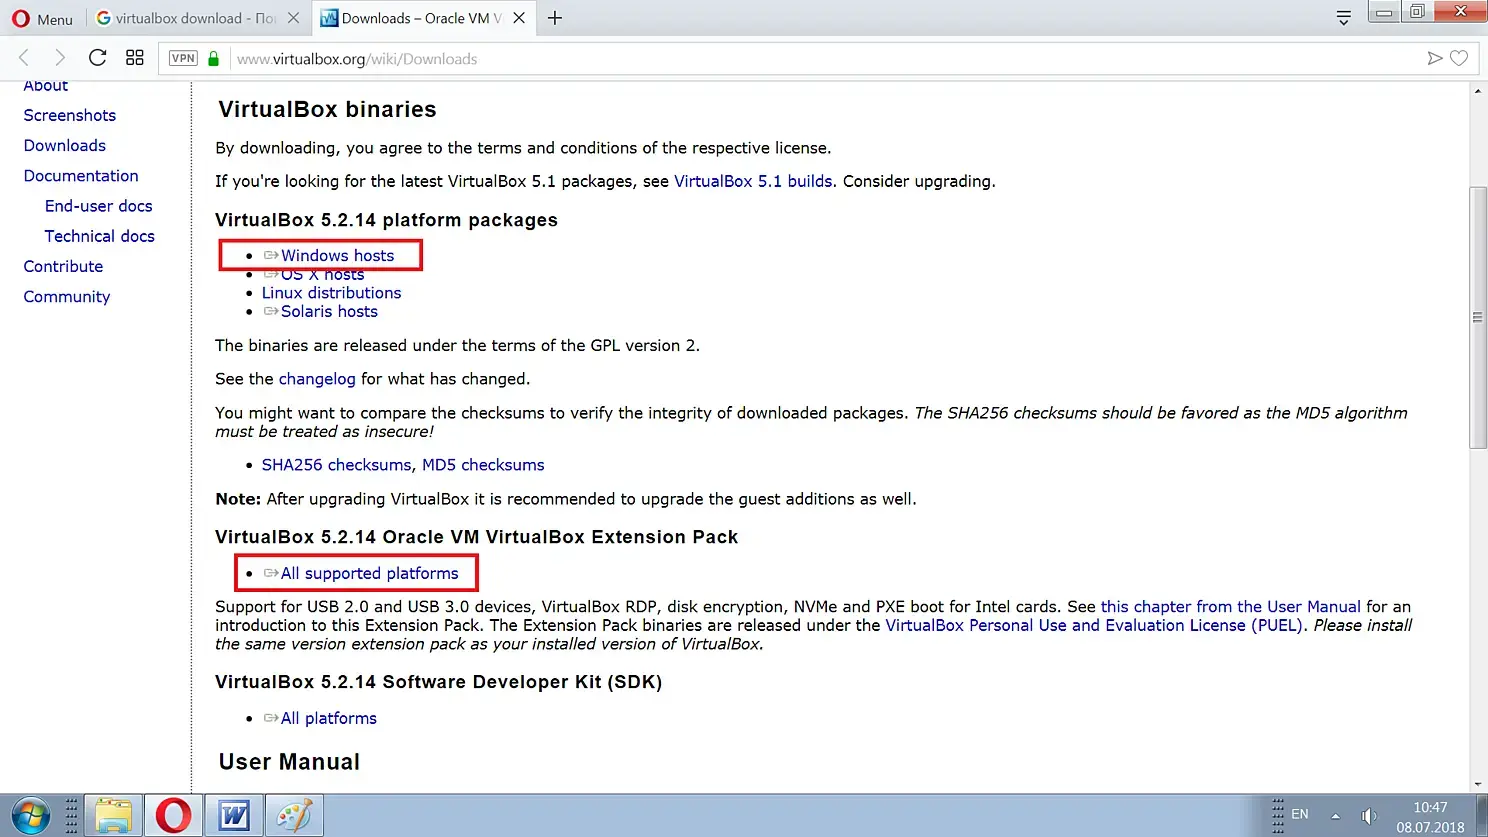Image resolution: width=1488 pixels, height=837 pixels.
Task: Download the Solaris hosts package
Action: point(329,311)
